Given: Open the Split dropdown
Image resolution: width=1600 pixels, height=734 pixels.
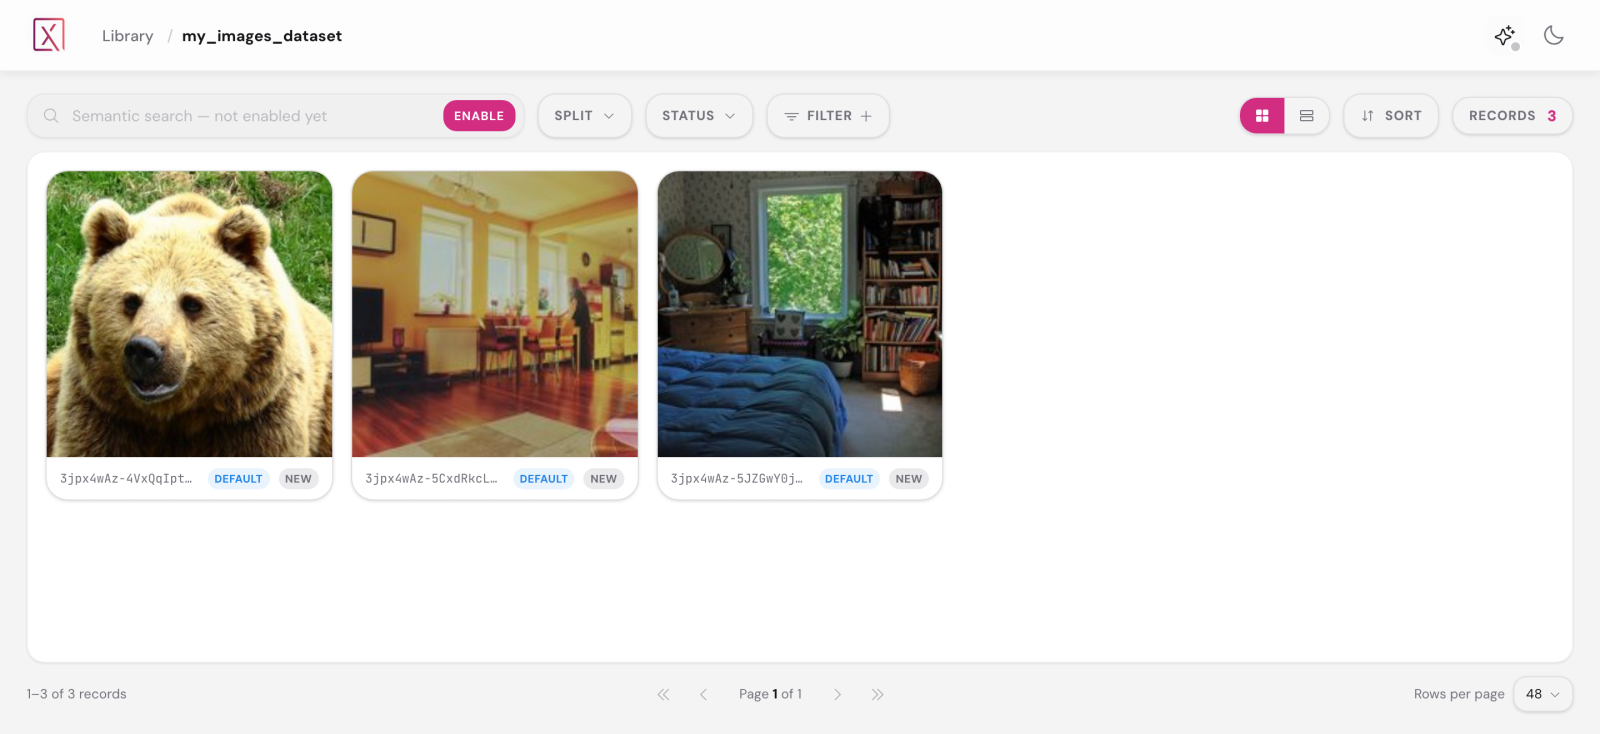Looking at the screenshot, I should point(584,116).
